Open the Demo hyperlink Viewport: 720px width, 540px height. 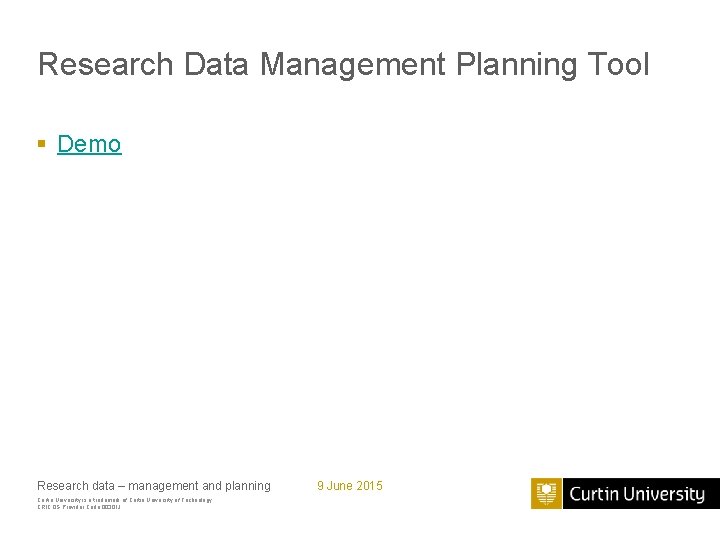89,144
